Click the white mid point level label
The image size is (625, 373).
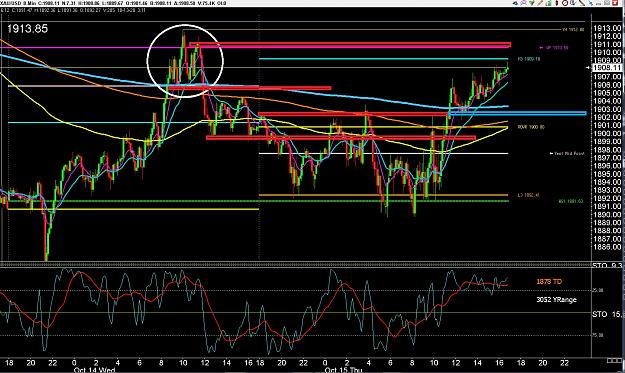(x=567, y=153)
